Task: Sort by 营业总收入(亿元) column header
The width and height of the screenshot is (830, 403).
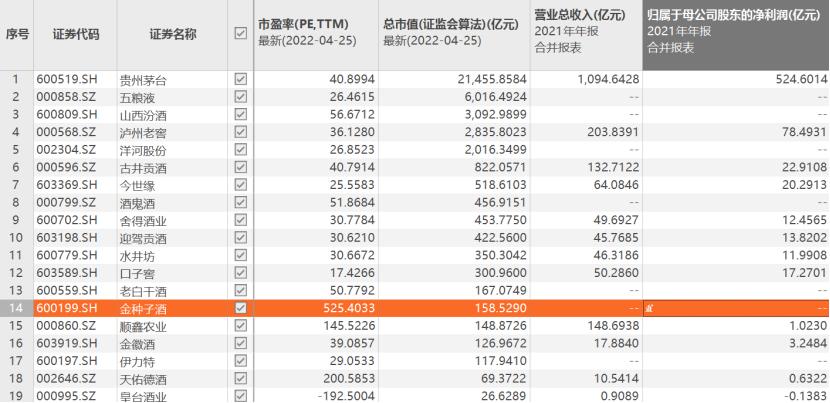Action: point(587,35)
